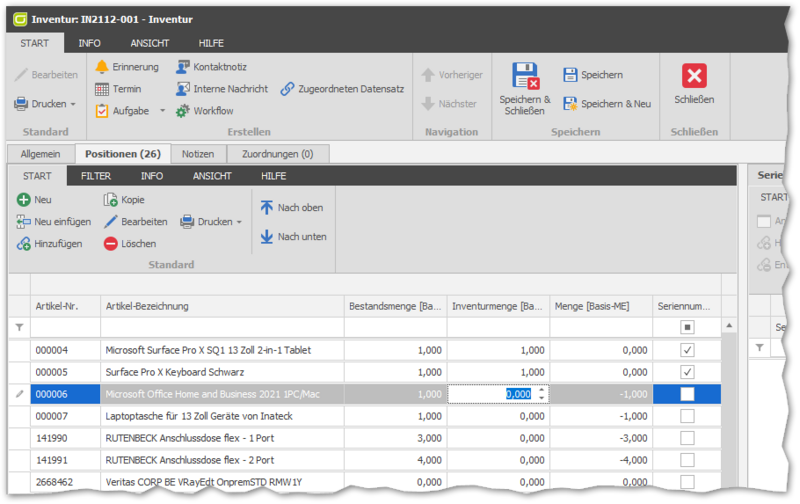
Task: Open the Allgemein tab
Action: [x=40, y=154]
